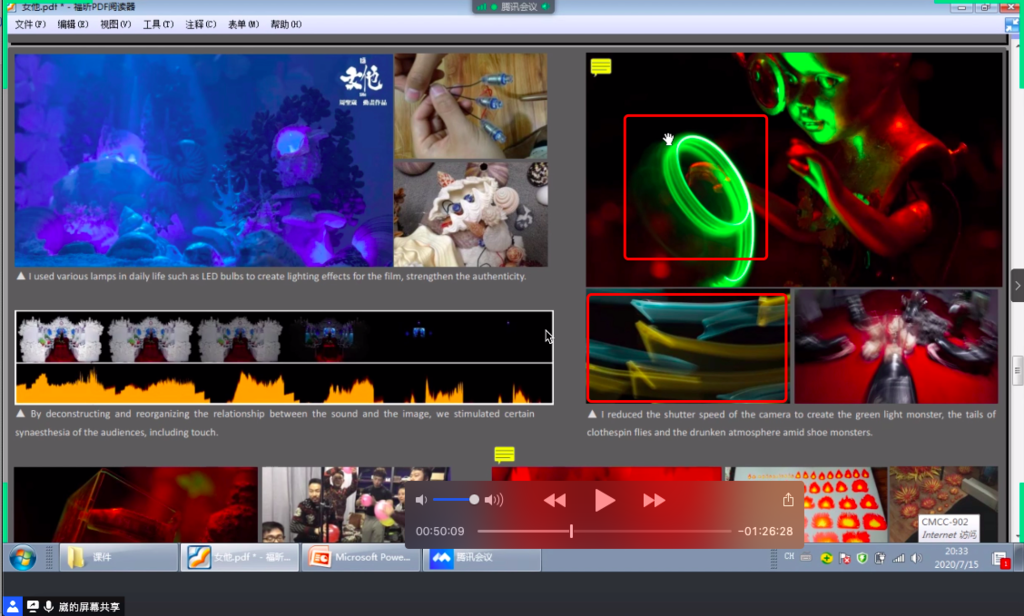Click the CMCC-902 network tooltip
The width and height of the screenshot is (1024, 616).
coord(949,528)
